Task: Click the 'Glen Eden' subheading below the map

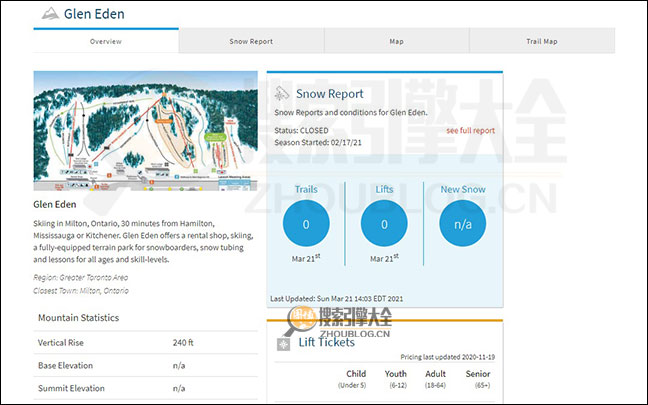Action: click(55, 204)
